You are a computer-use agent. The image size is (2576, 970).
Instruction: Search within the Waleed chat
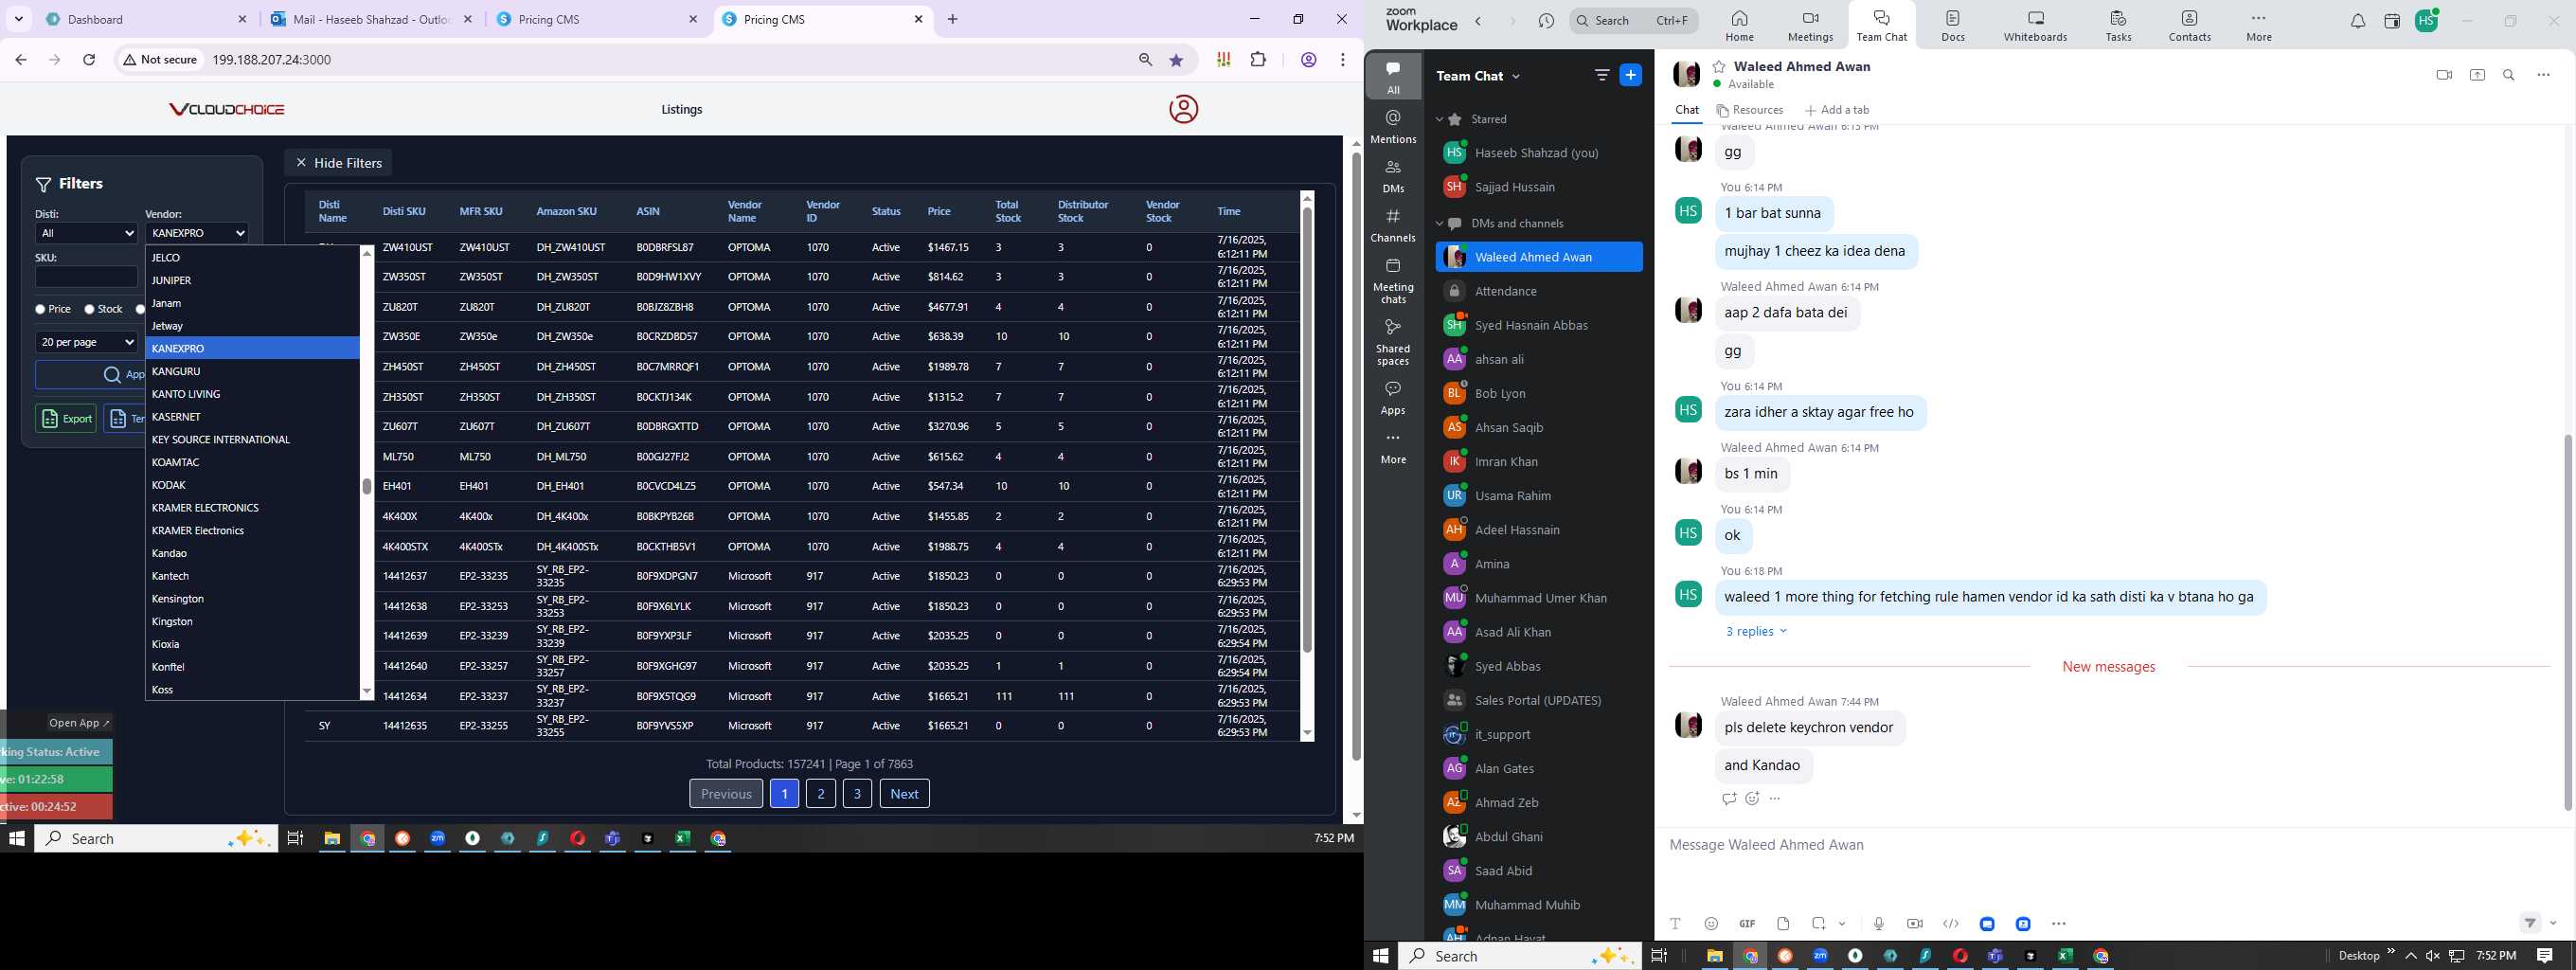coord(2509,75)
